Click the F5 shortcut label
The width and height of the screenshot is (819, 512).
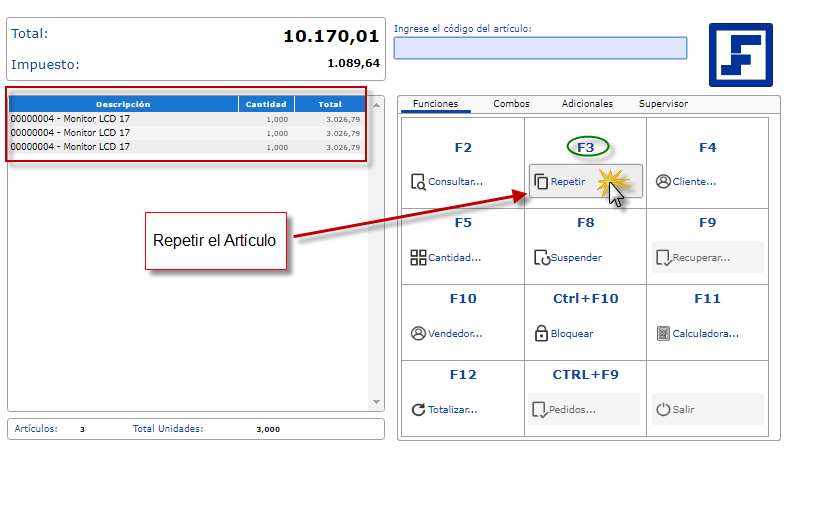[x=463, y=223]
